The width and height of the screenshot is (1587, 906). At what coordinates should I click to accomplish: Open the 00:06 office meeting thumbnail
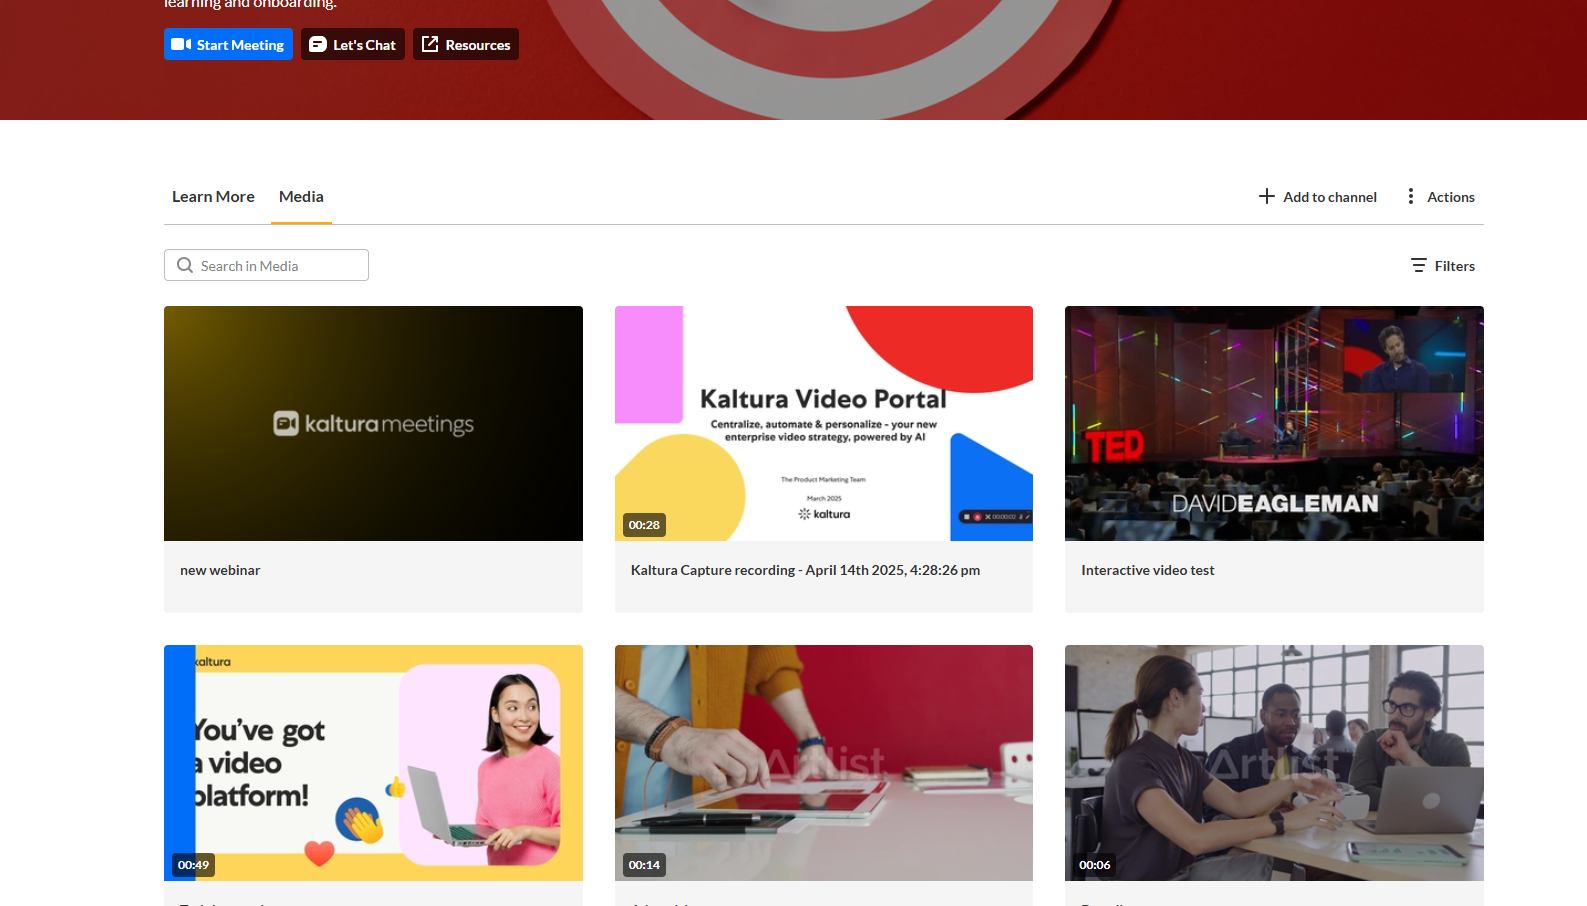pyautogui.click(x=1274, y=763)
